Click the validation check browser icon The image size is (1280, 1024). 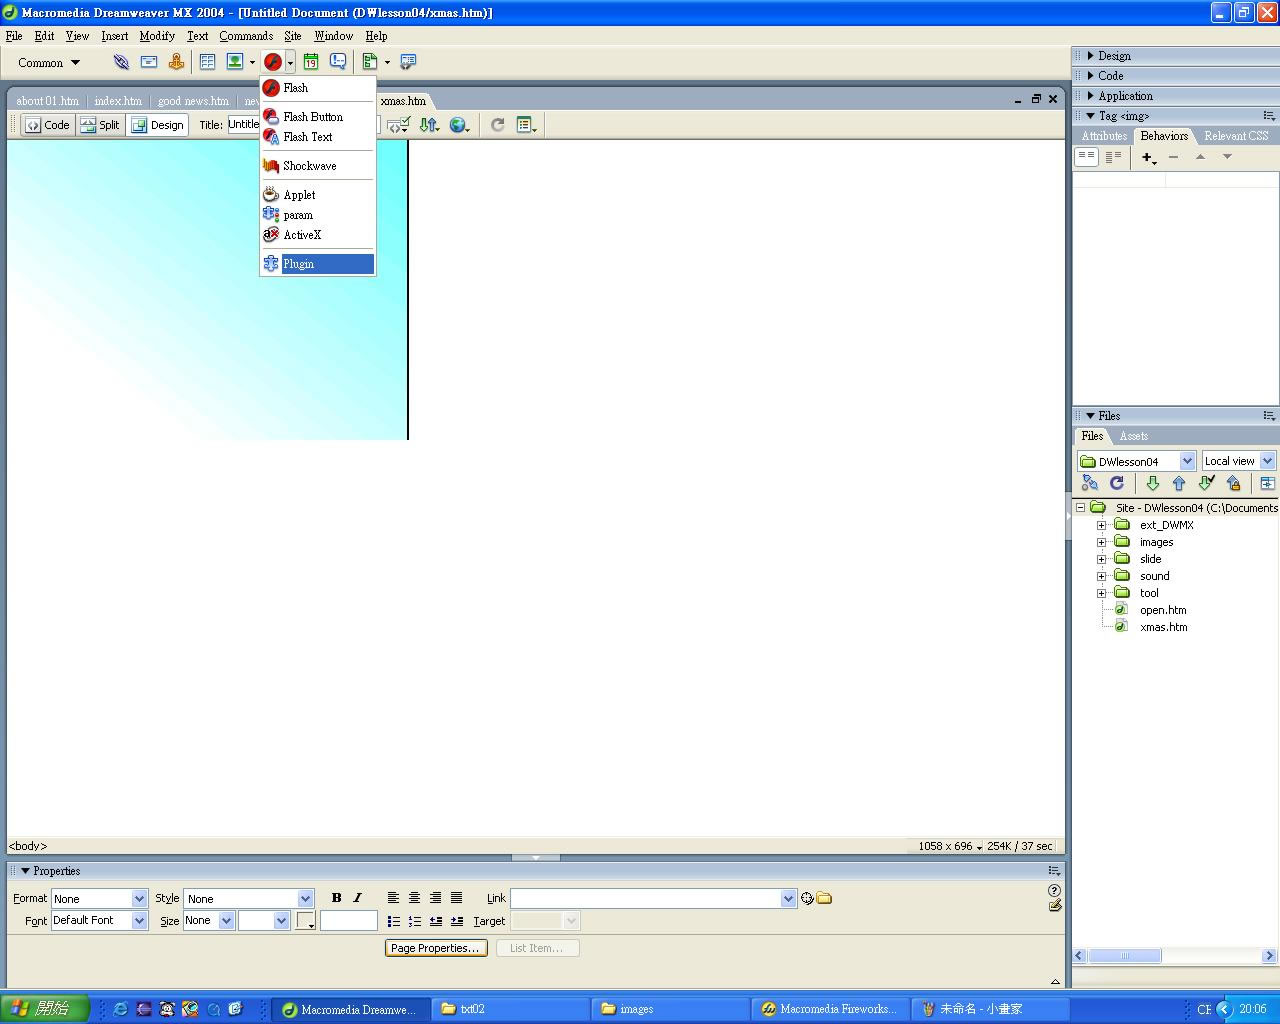(x=398, y=125)
